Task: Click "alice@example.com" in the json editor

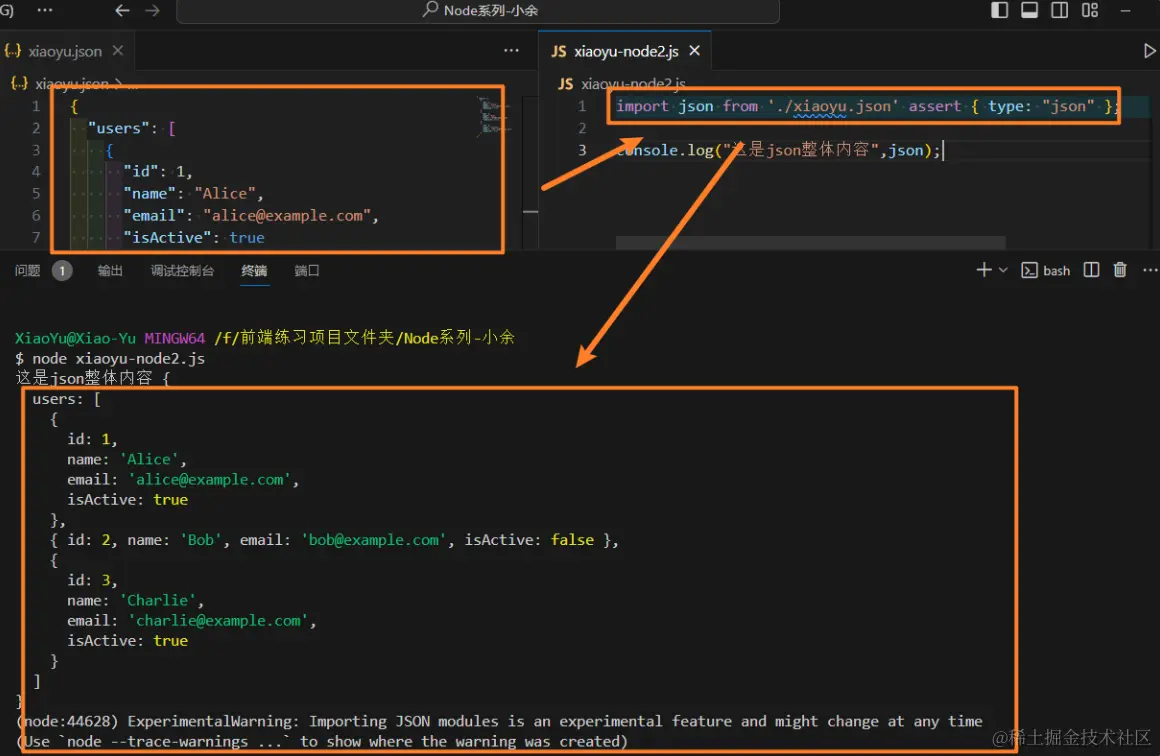Action: click(x=287, y=215)
